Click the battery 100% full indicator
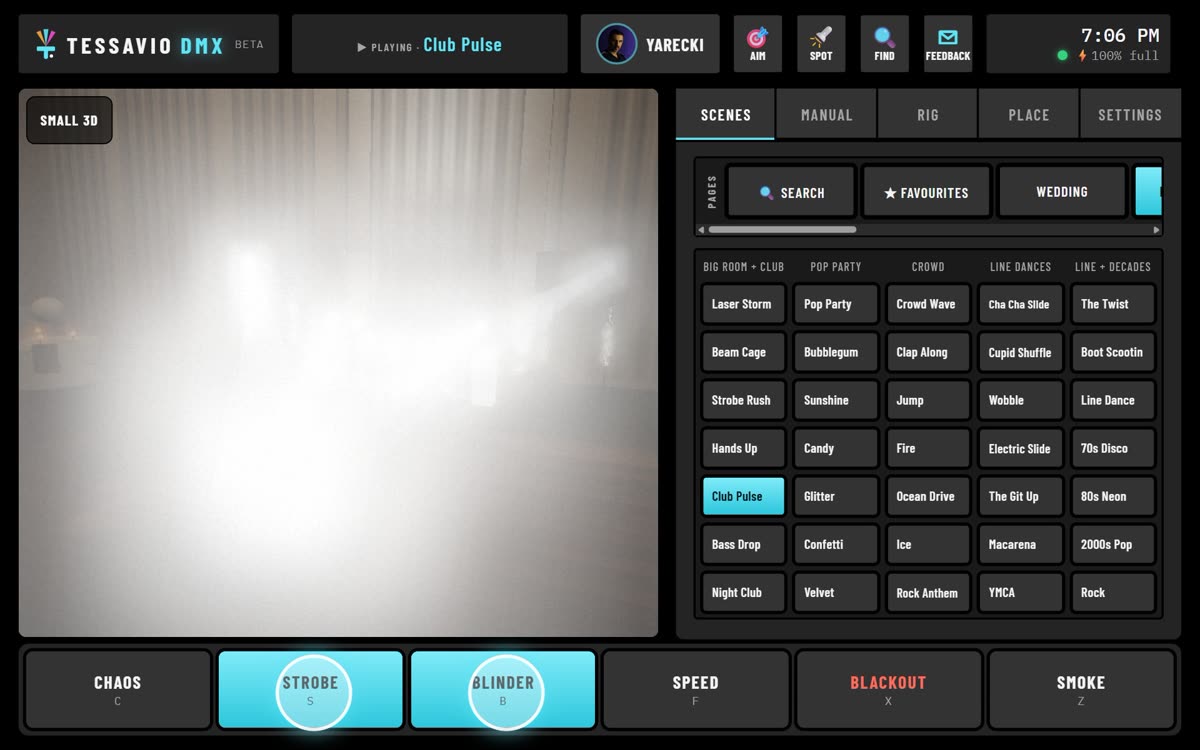 [1118, 56]
